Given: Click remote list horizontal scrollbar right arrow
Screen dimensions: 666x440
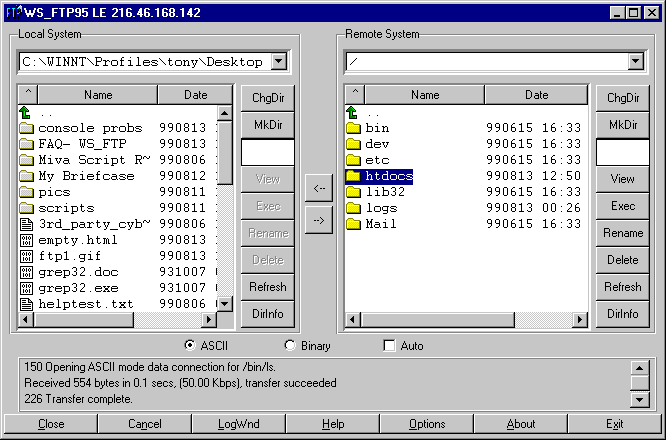Looking at the screenshot, I should (x=580, y=319).
